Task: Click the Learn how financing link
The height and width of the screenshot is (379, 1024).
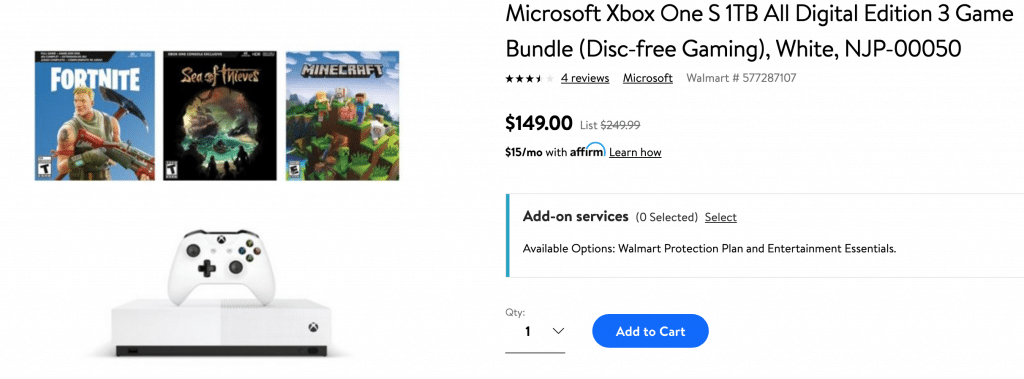Action: click(x=635, y=152)
